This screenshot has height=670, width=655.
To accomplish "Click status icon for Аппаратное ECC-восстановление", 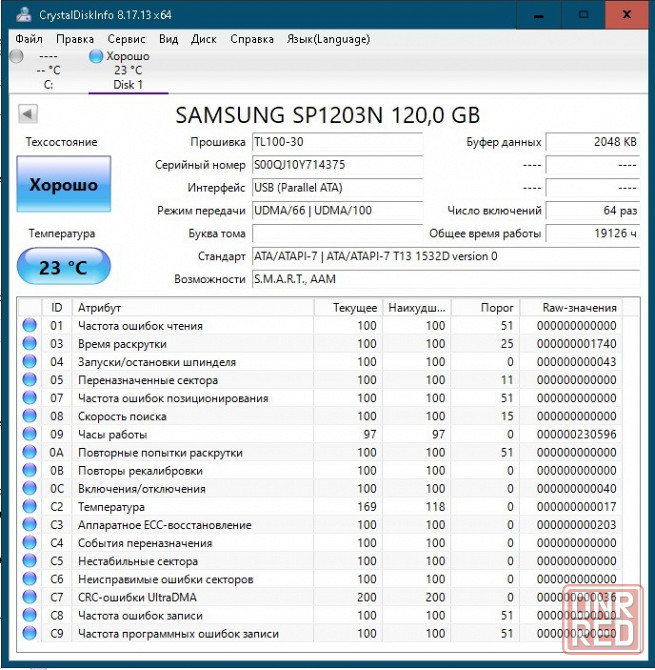I will (x=29, y=524).
